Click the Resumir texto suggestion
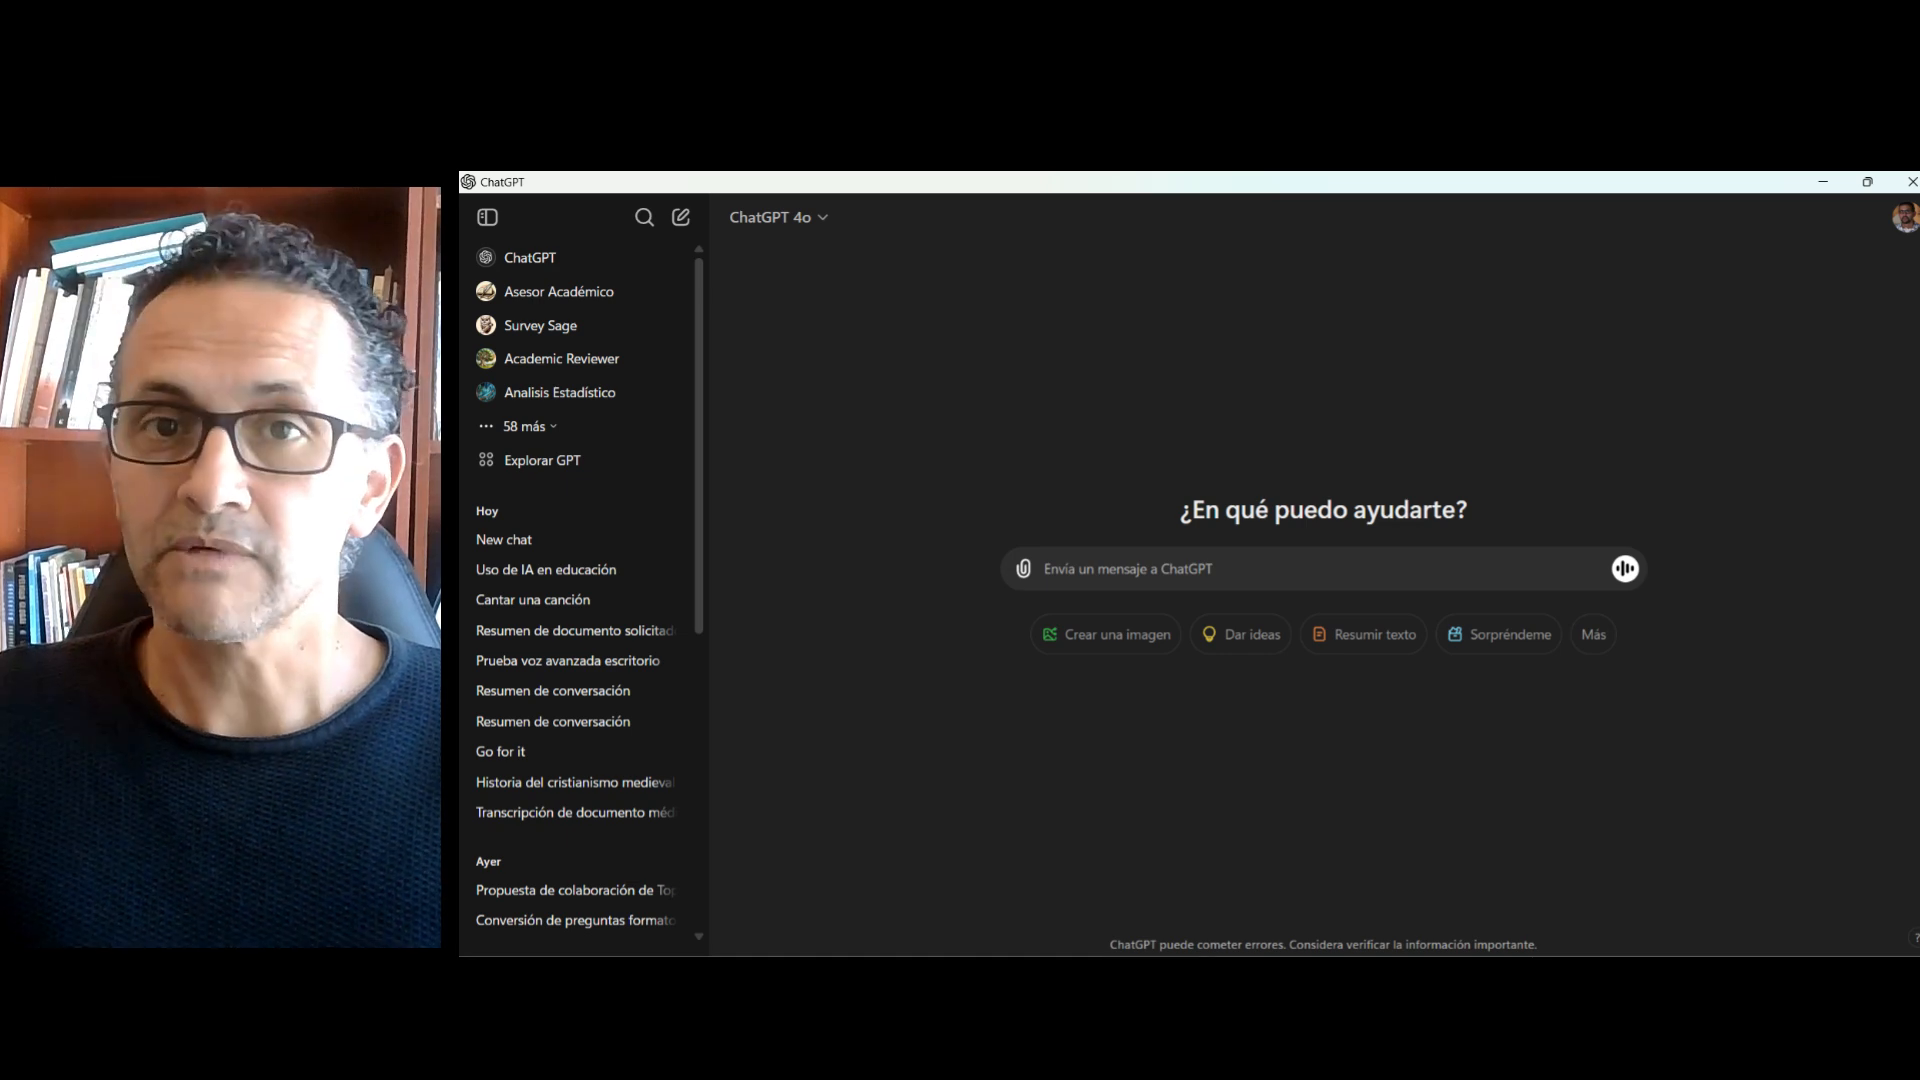 [x=1364, y=634]
